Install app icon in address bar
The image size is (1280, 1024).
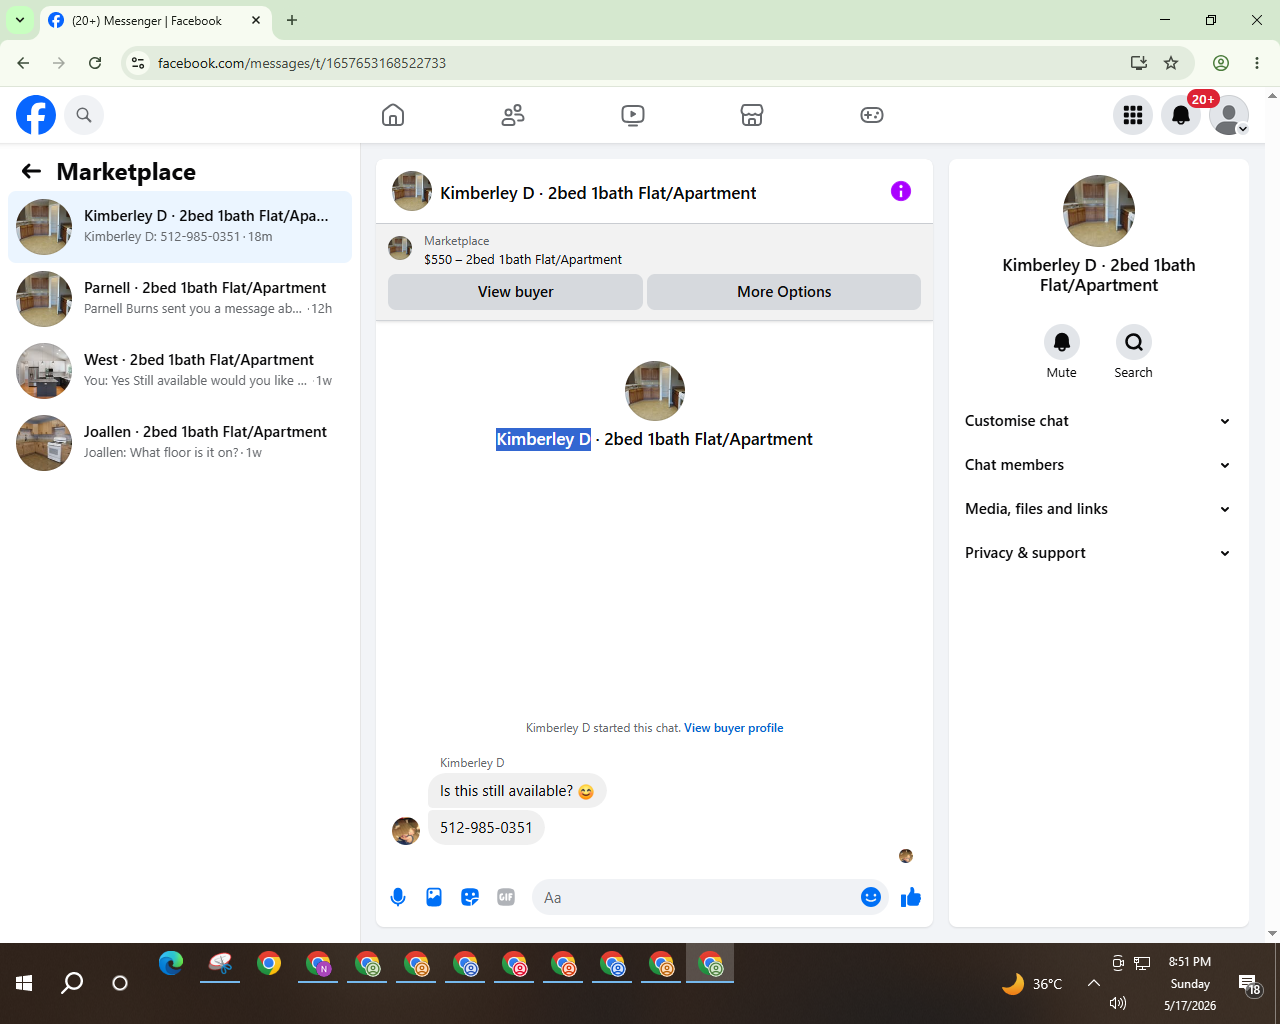(1138, 63)
